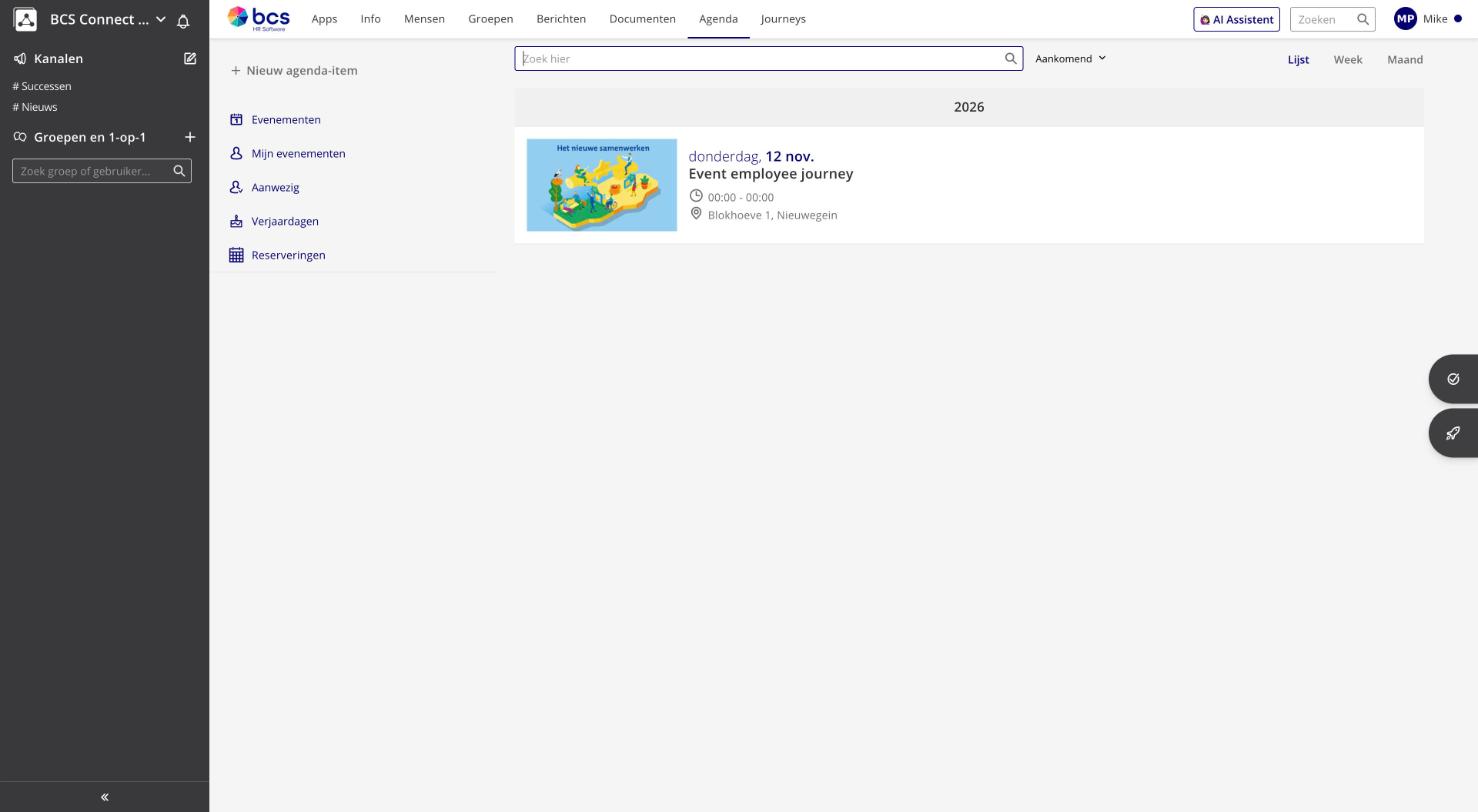Open the Aanwezig list
Viewport: 1478px width, 812px height.
pos(275,188)
